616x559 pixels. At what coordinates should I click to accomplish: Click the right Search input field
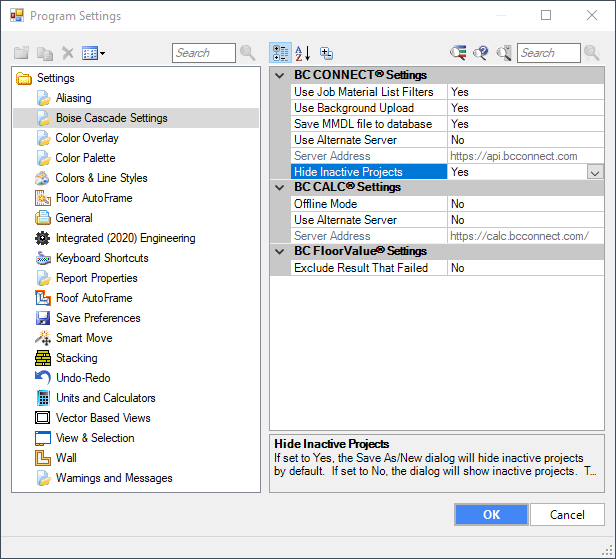point(548,53)
